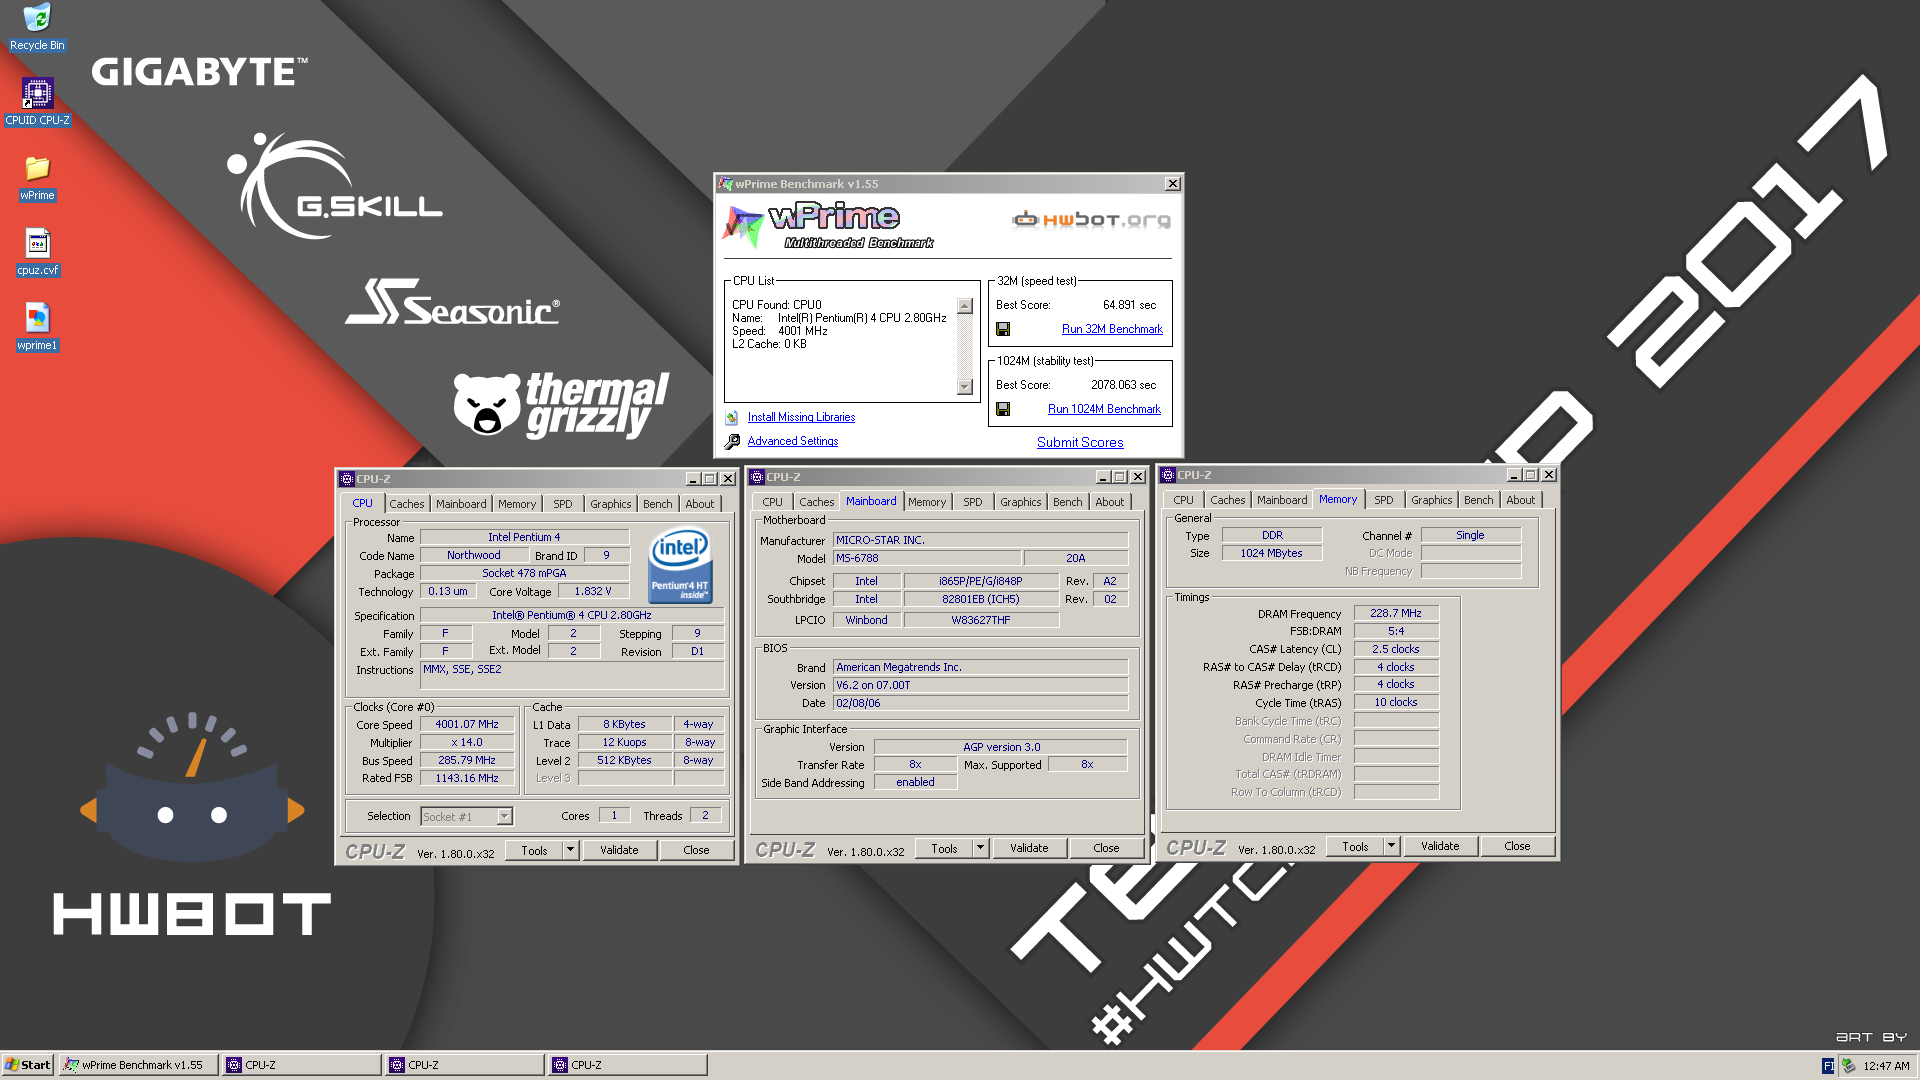
Task: Click the clock showing 12:47 AM
Action: (1886, 1066)
